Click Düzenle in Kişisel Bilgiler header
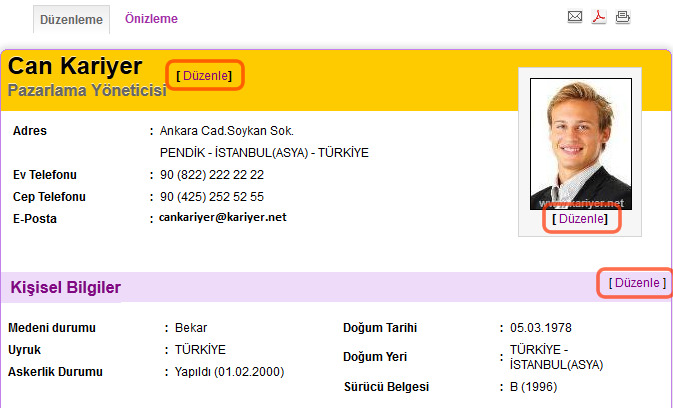The height and width of the screenshot is (408, 673). pyautogui.click(x=637, y=283)
